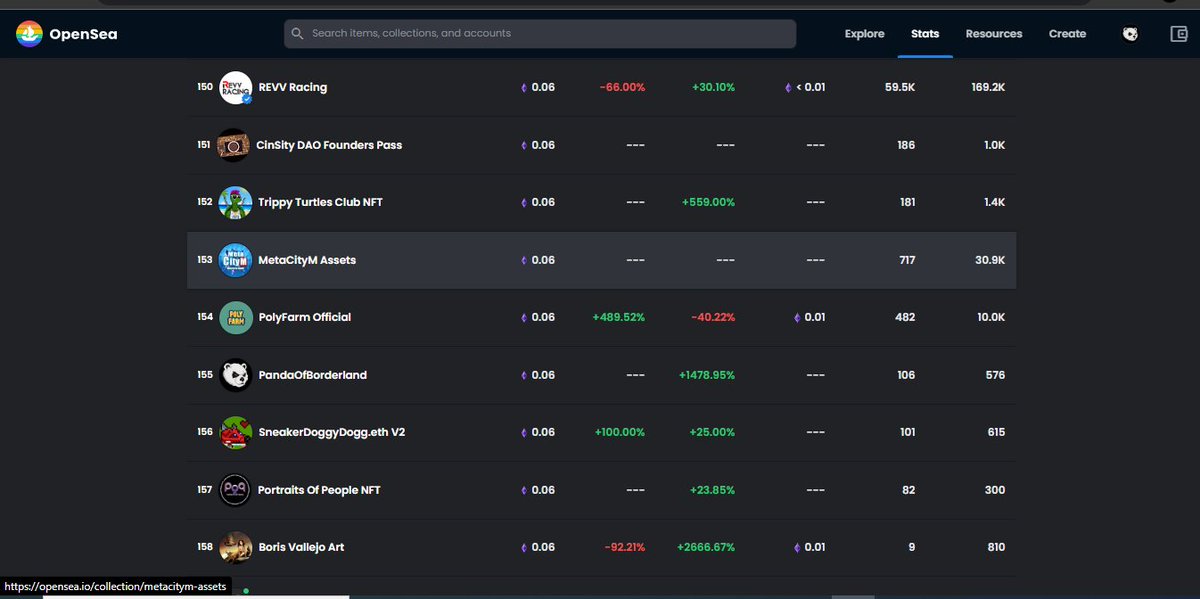Open the Trippy Turtles Club NFT collection
Image resolution: width=1200 pixels, height=599 pixels.
click(320, 203)
